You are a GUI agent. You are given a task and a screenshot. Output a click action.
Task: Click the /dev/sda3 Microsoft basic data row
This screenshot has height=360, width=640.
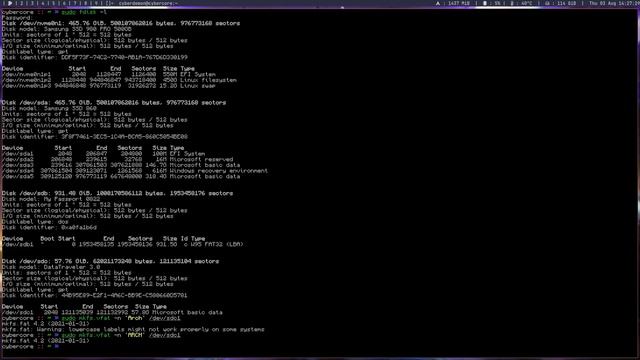(x=121, y=165)
